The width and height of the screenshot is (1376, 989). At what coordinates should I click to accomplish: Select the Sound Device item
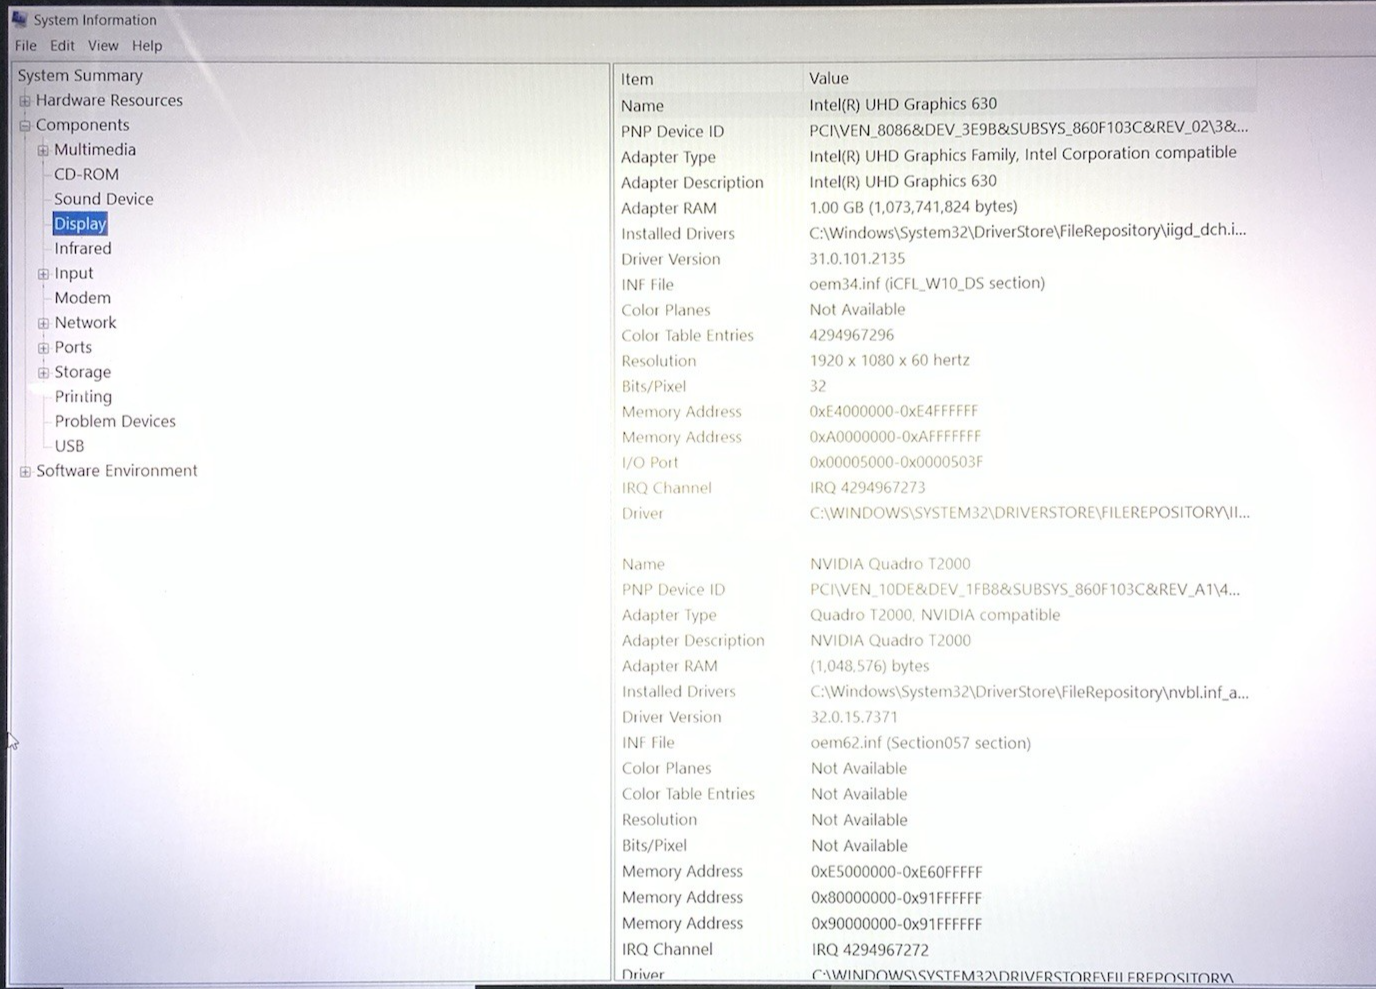(103, 199)
